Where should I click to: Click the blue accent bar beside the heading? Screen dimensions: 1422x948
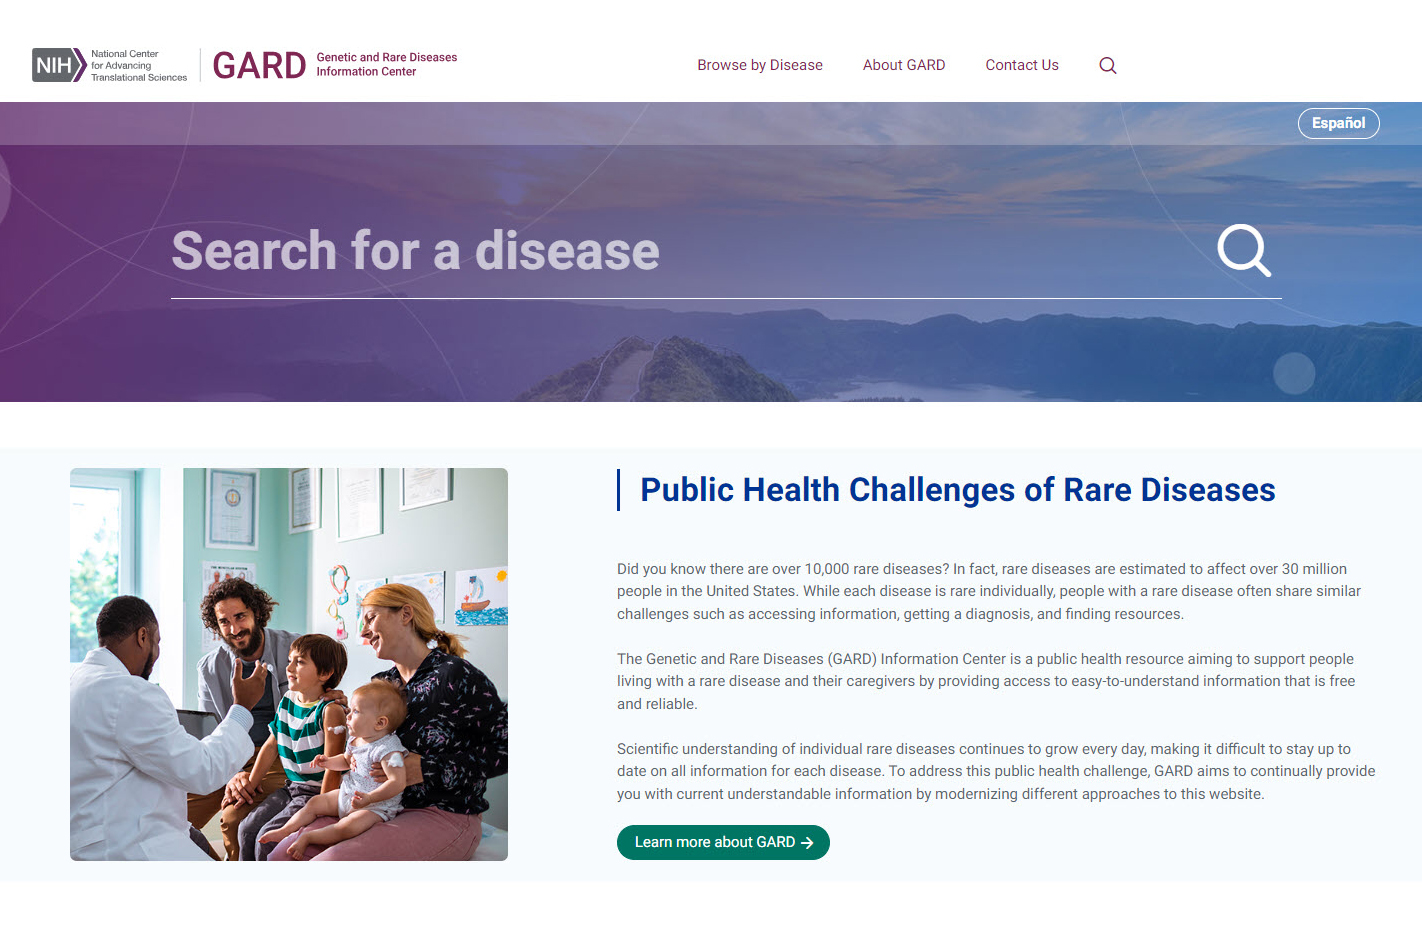[x=618, y=490]
